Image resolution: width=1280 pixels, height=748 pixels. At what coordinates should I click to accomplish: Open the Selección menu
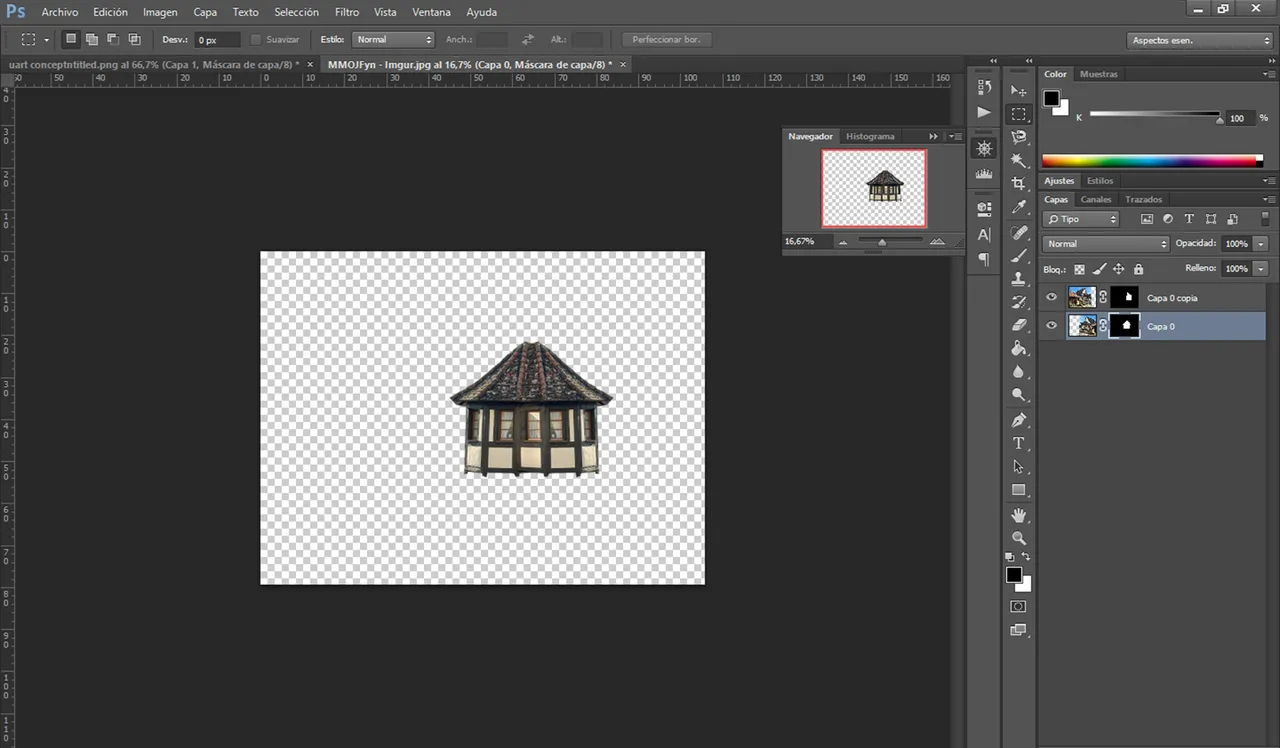point(296,12)
